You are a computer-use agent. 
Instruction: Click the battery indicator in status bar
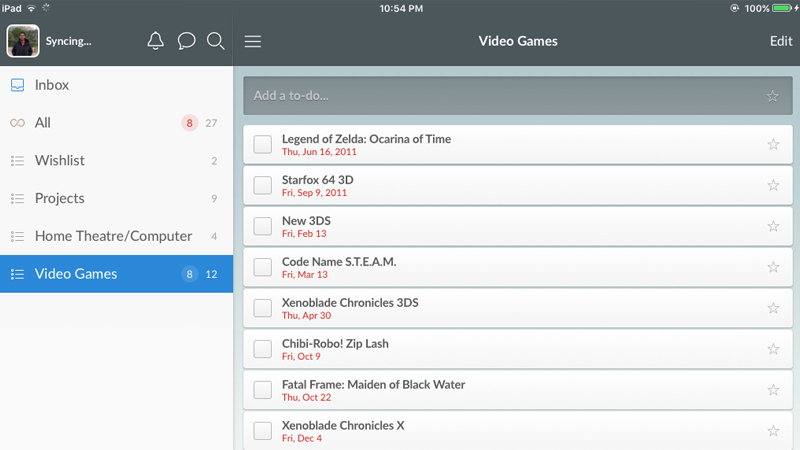point(783,8)
